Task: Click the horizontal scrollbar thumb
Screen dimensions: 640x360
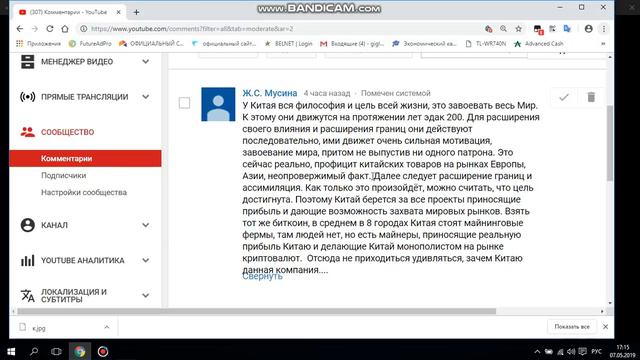Action: point(256,311)
